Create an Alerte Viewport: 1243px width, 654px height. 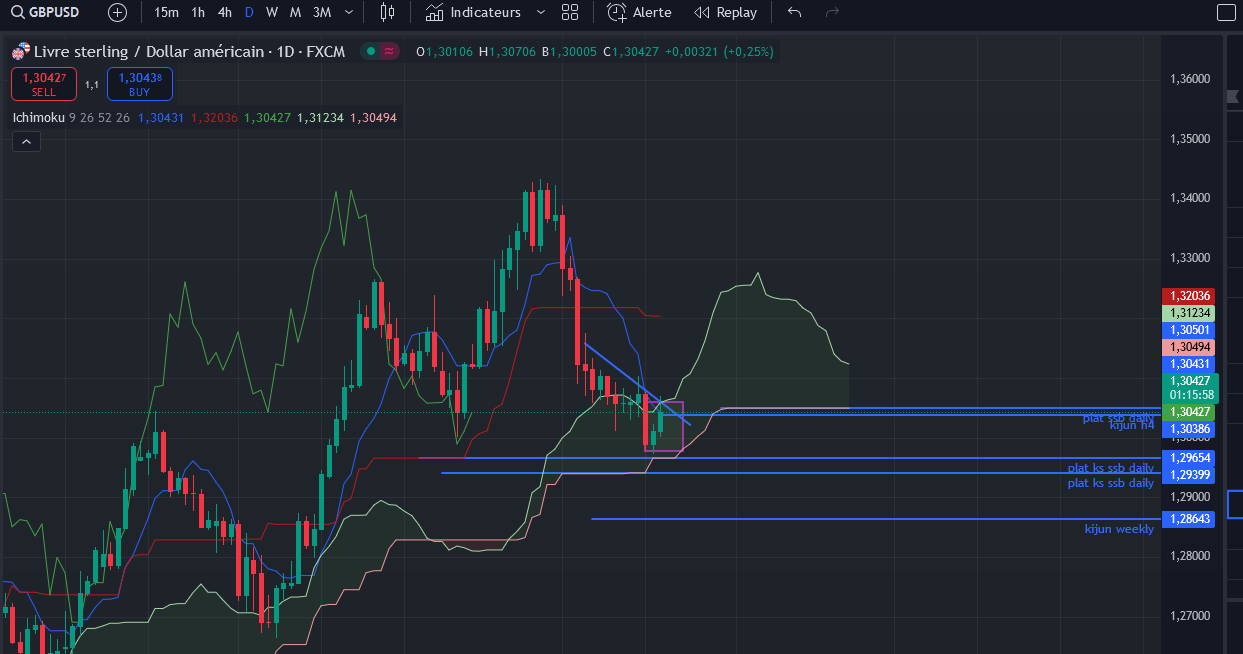640,12
